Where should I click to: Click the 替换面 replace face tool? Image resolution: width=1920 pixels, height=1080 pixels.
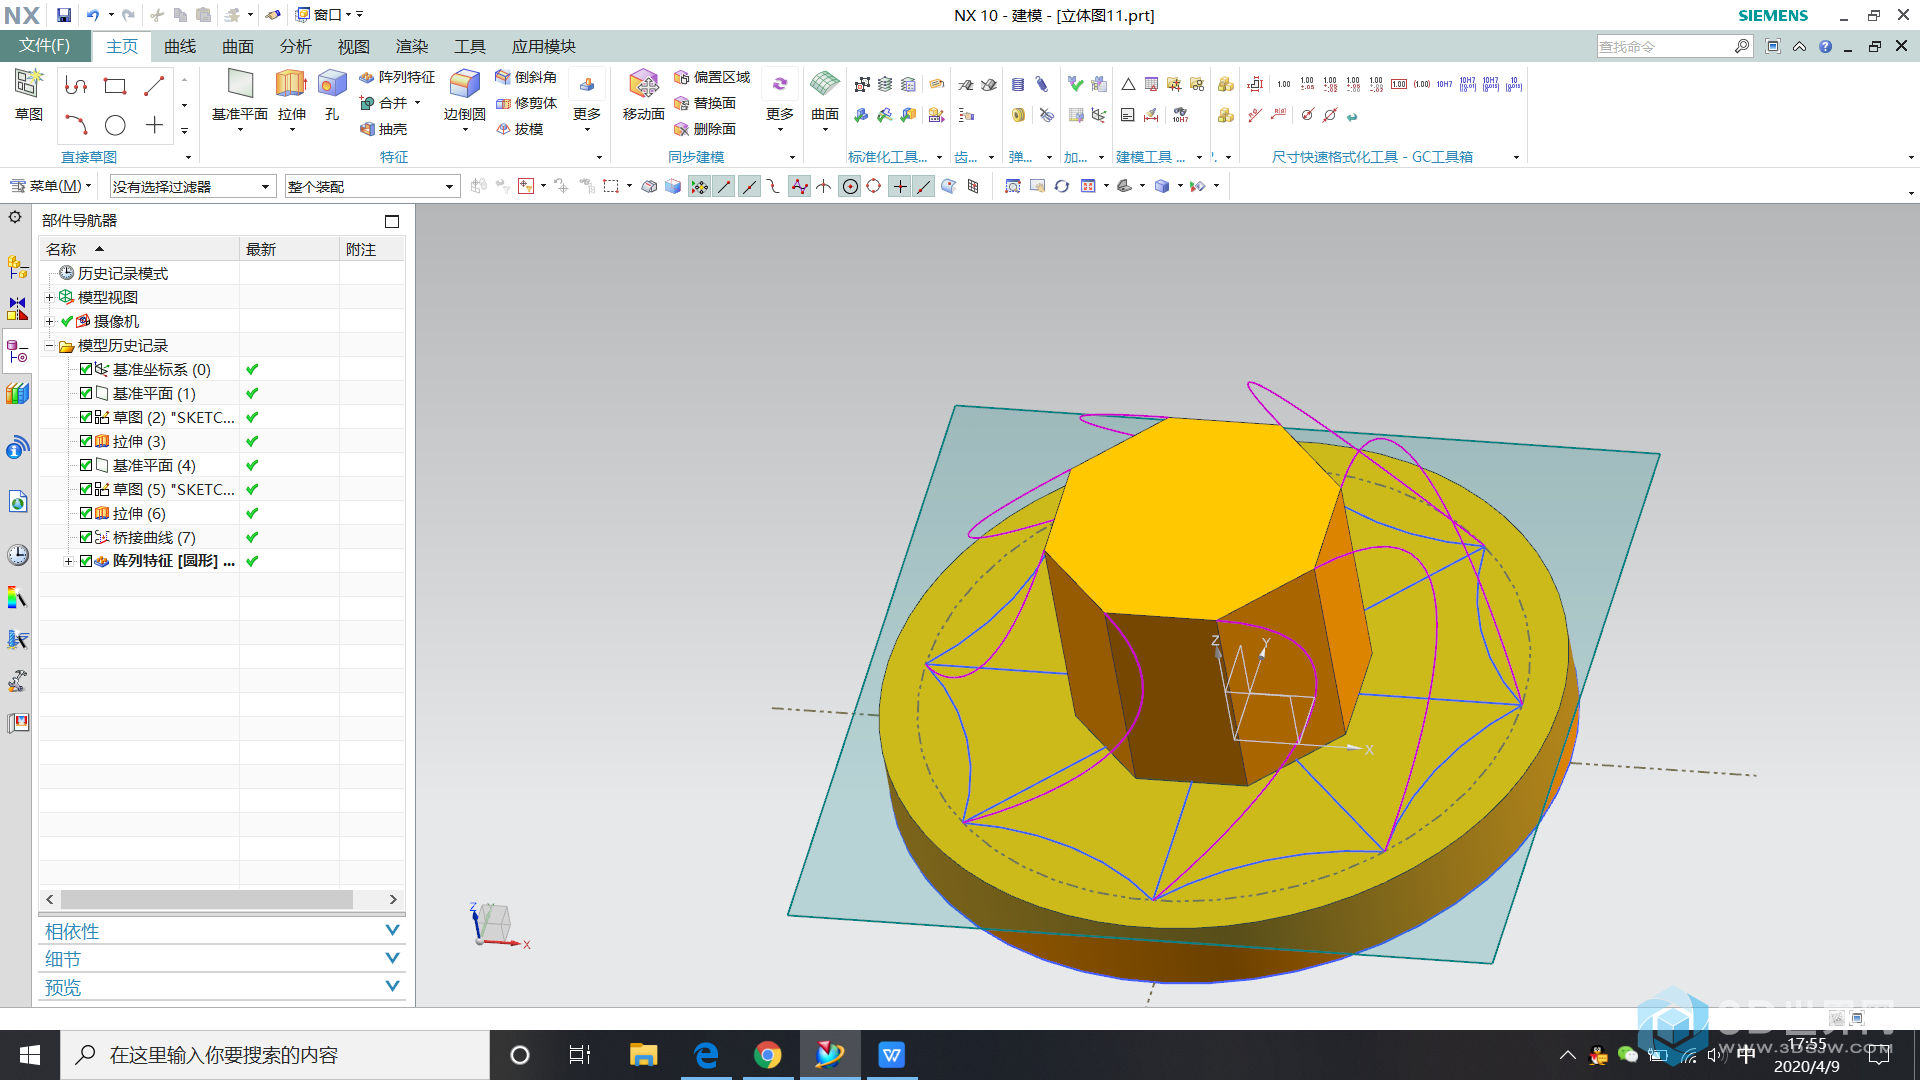click(705, 103)
